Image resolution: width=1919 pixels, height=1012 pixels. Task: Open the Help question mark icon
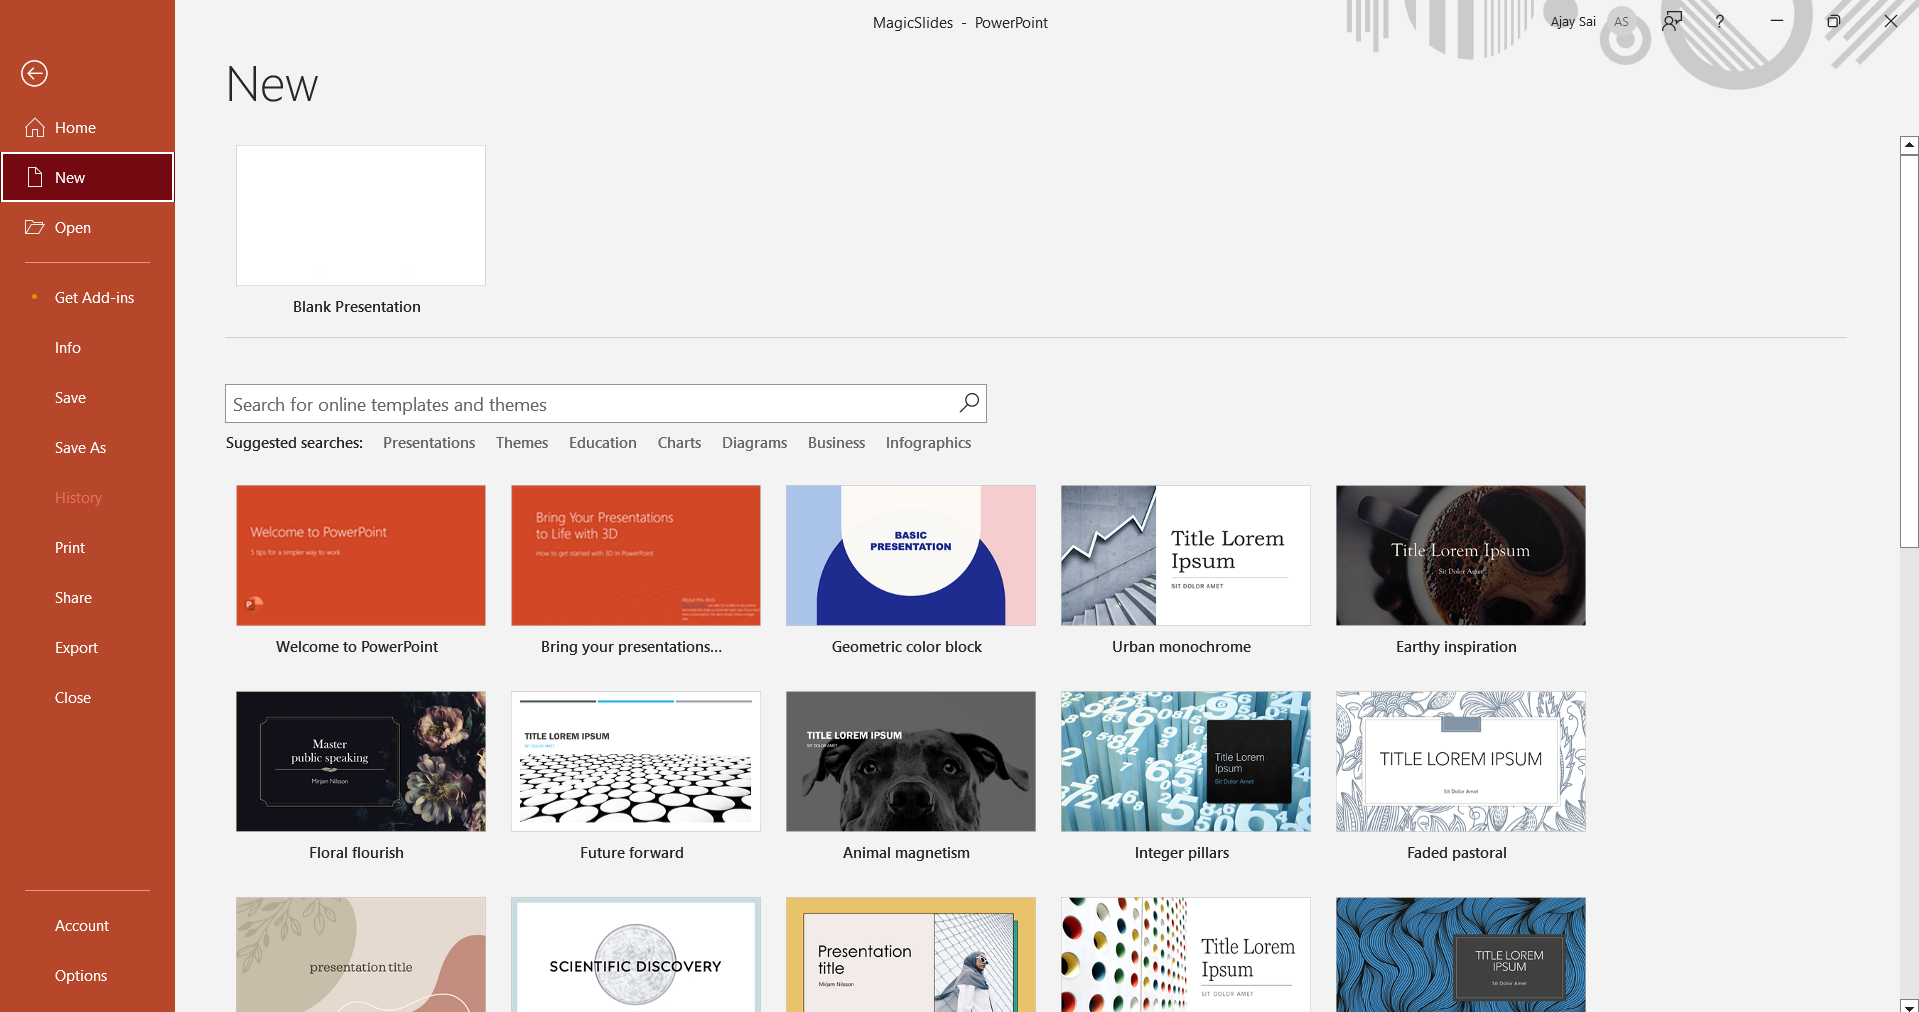pyautogui.click(x=1719, y=21)
